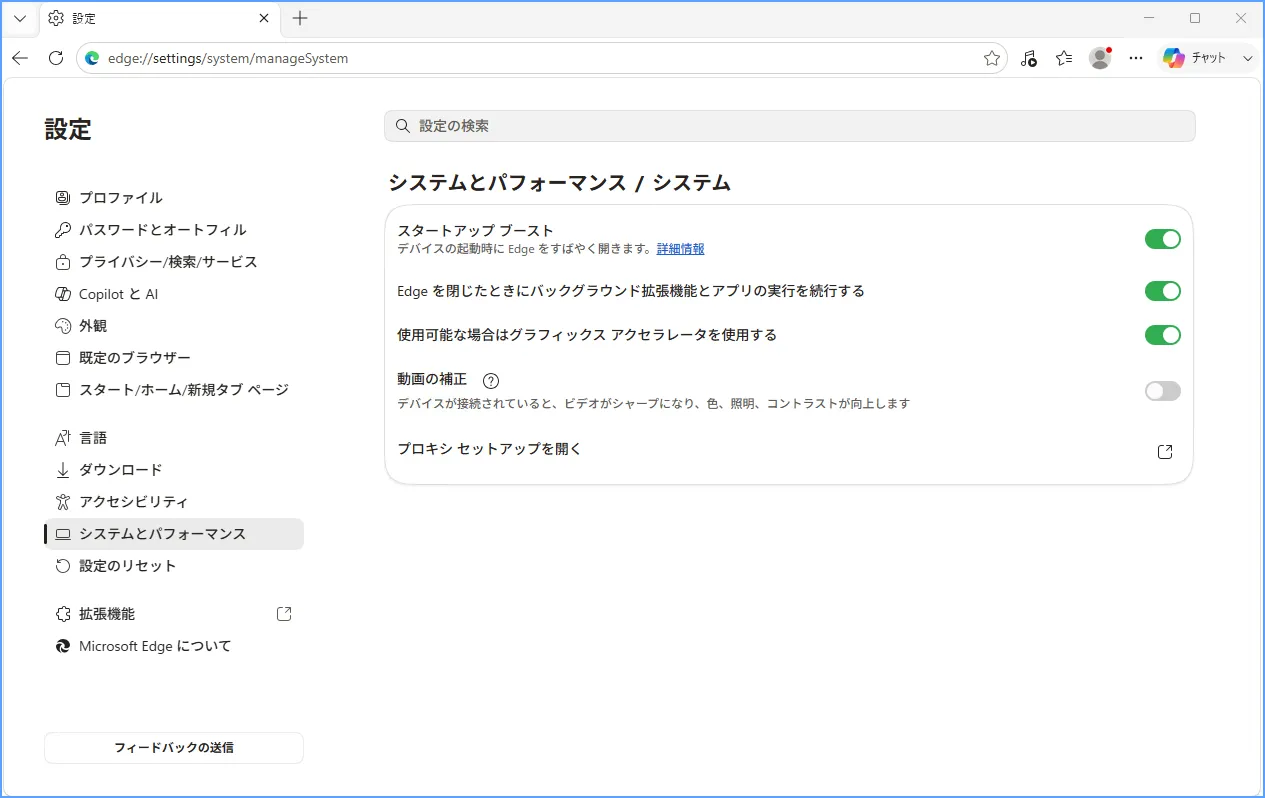Open ダウンロード settings
Image resolution: width=1265 pixels, height=798 pixels.
174,470
